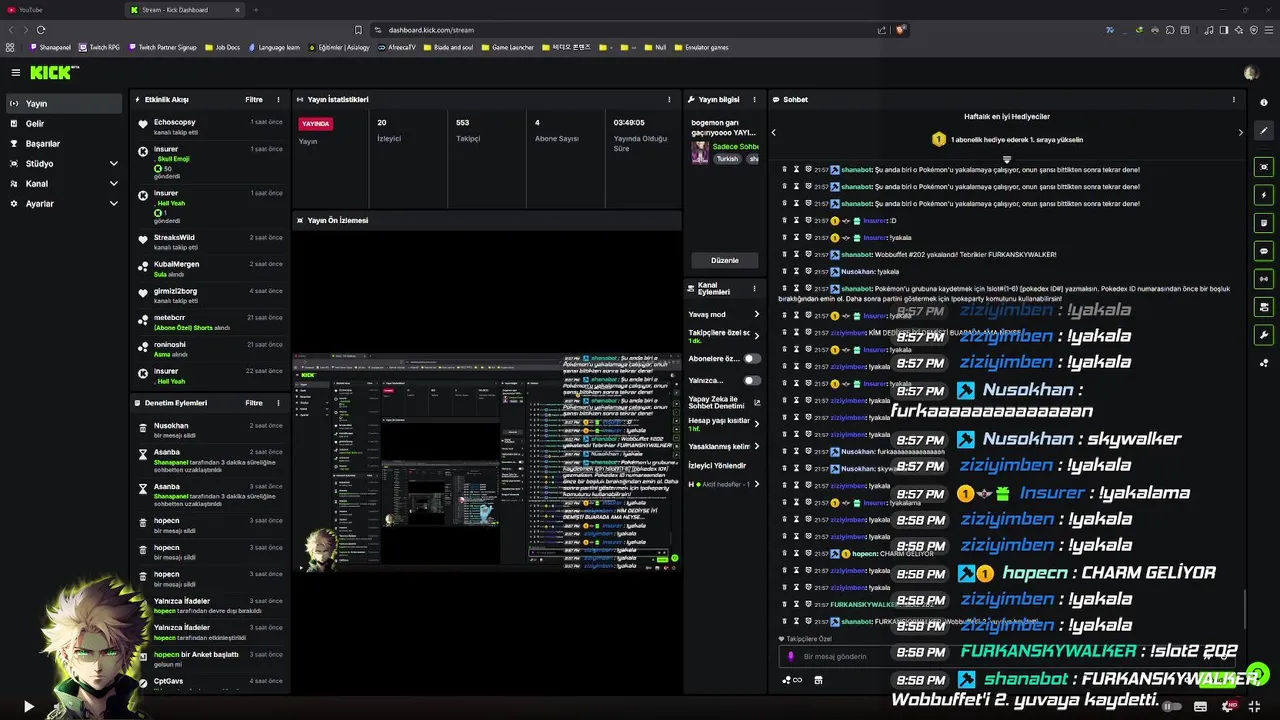
Task: Show next leaderboard with right arrow in chat
Action: coord(1240,132)
